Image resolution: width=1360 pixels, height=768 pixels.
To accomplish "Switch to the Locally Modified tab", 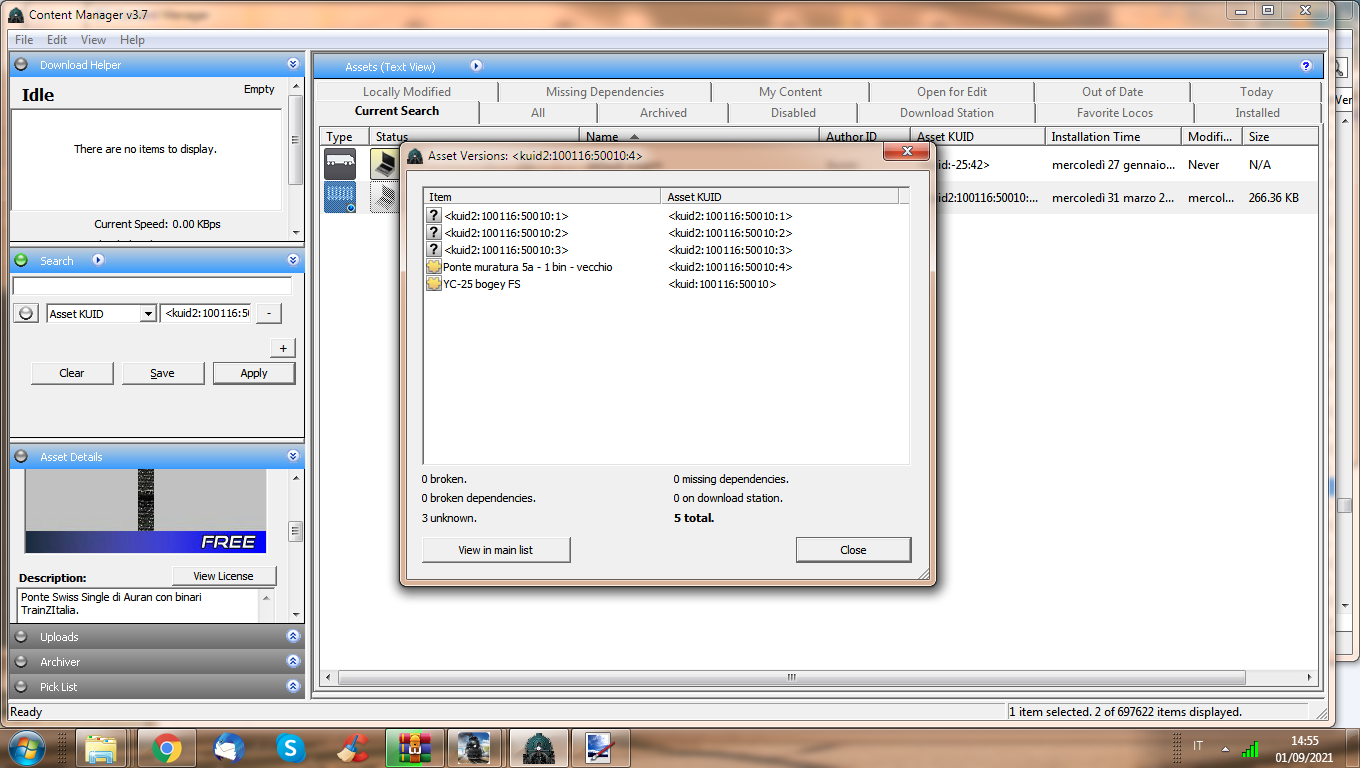I will pos(407,91).
